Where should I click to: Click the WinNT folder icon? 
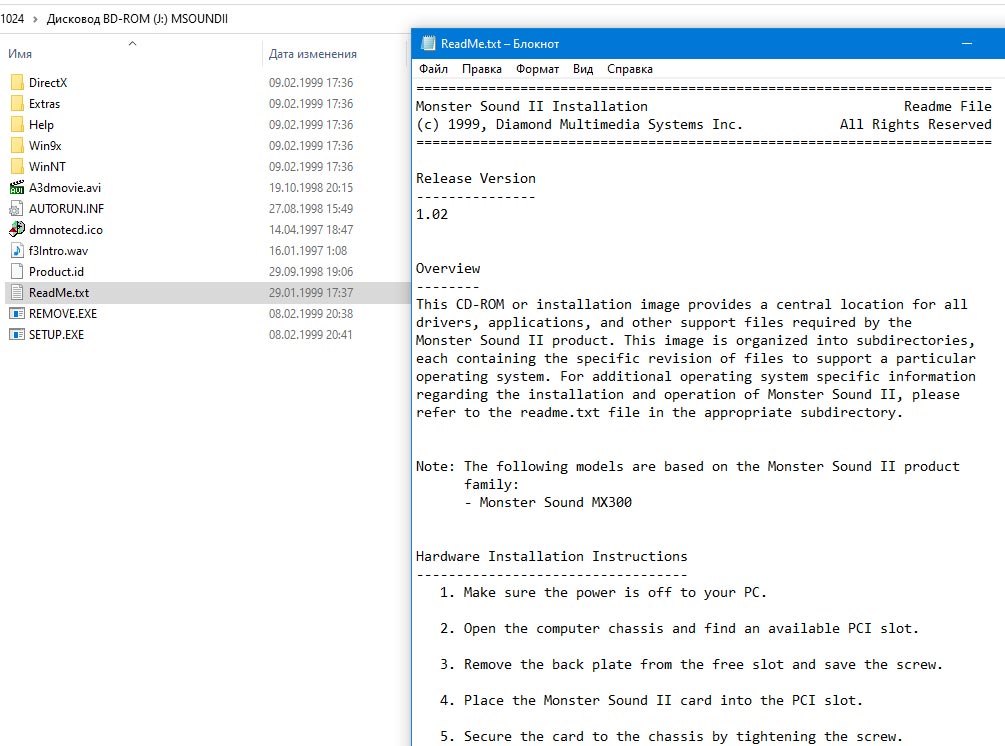pyautogui.click(x=17, y=167)
